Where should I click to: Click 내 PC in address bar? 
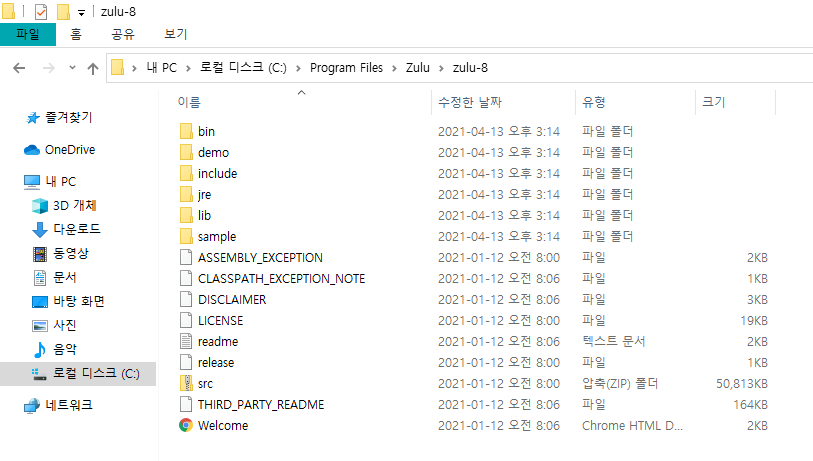pyautogui.click(x=161, y=68)
